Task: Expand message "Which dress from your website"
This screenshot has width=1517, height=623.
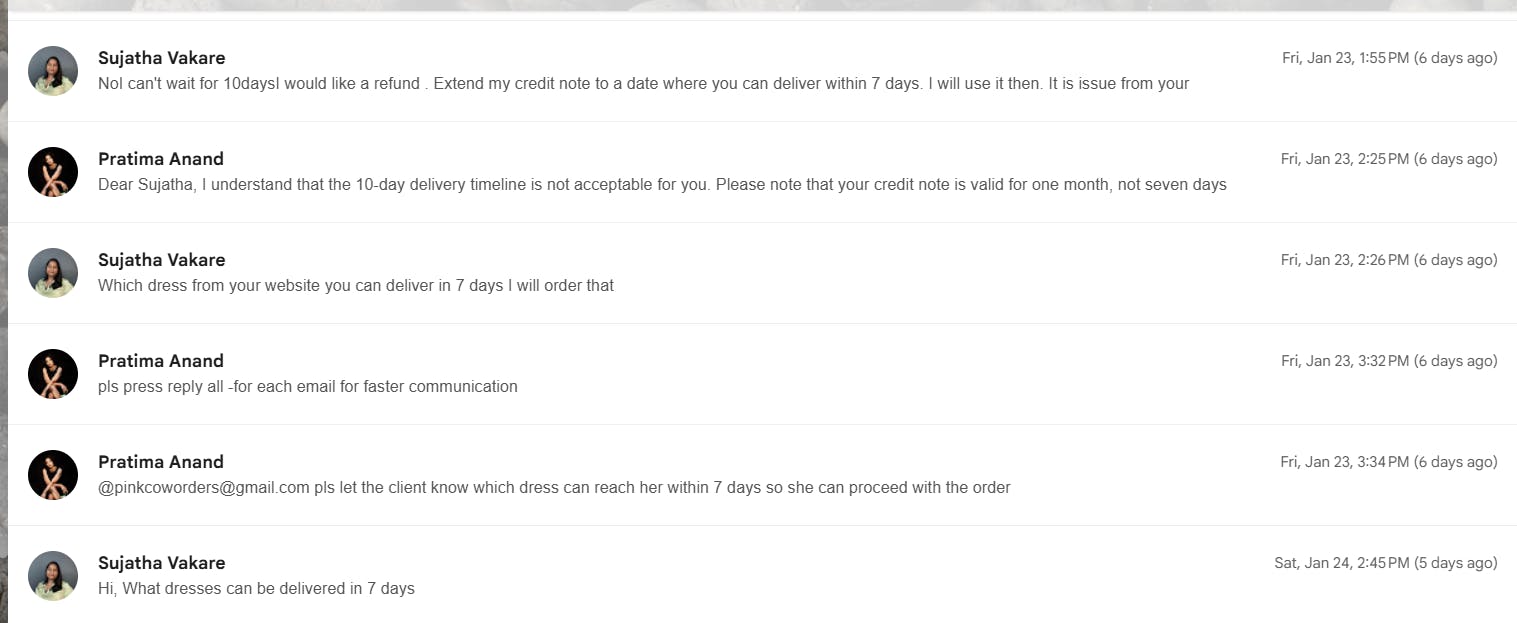Action: [356, 286]
